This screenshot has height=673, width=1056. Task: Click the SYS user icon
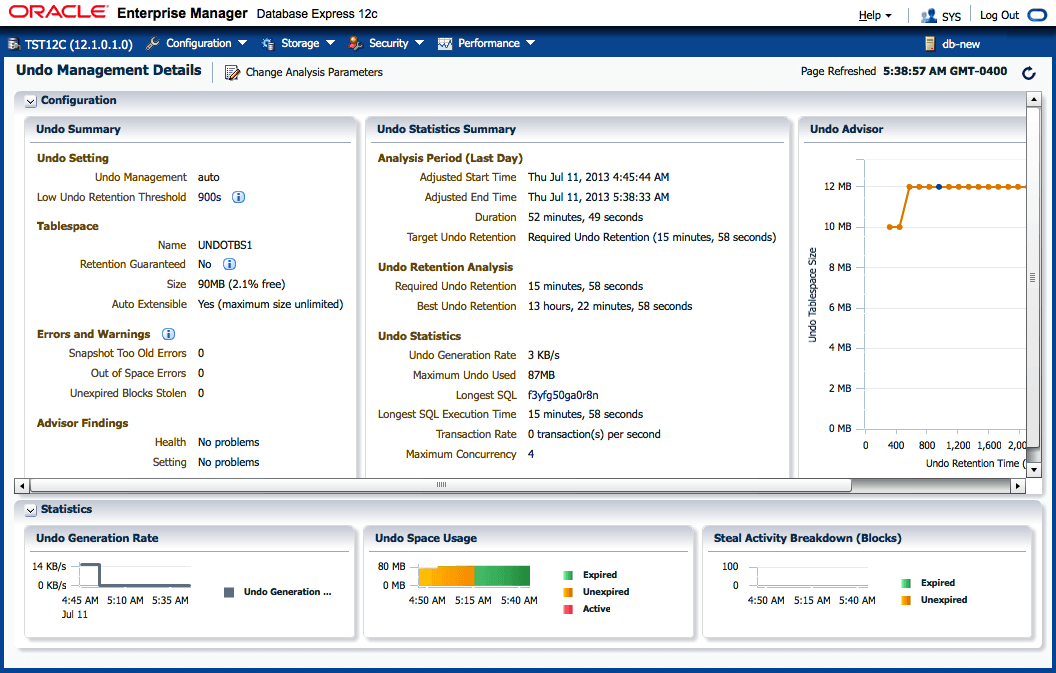[929, 15]
